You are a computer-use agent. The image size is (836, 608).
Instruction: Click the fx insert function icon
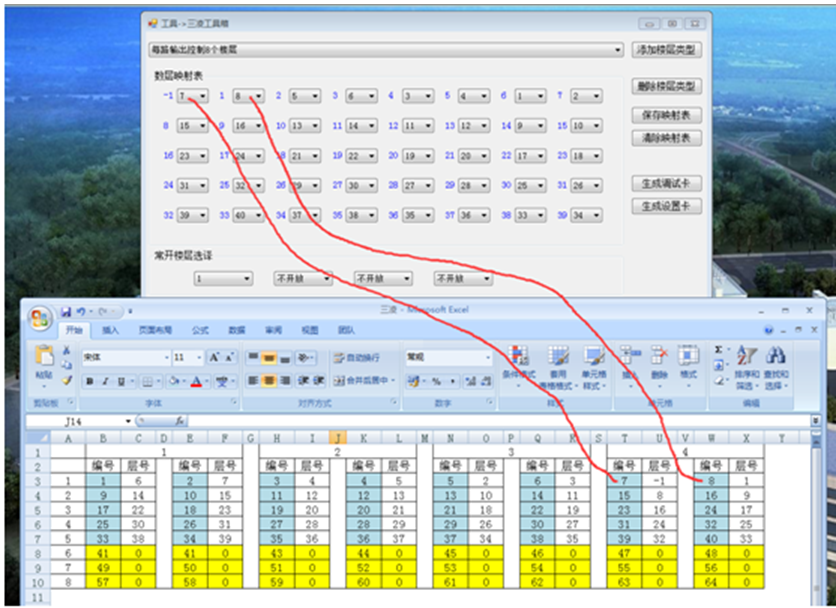click(x=180, y=421)
